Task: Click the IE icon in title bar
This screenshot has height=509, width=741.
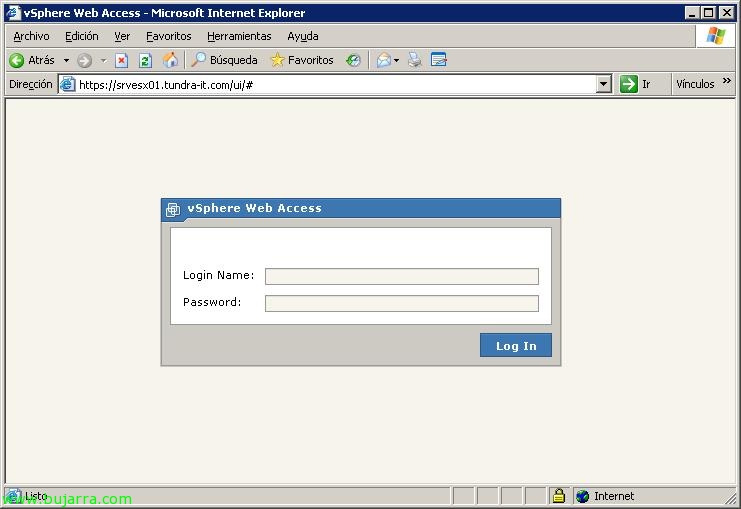Action: 13,13
